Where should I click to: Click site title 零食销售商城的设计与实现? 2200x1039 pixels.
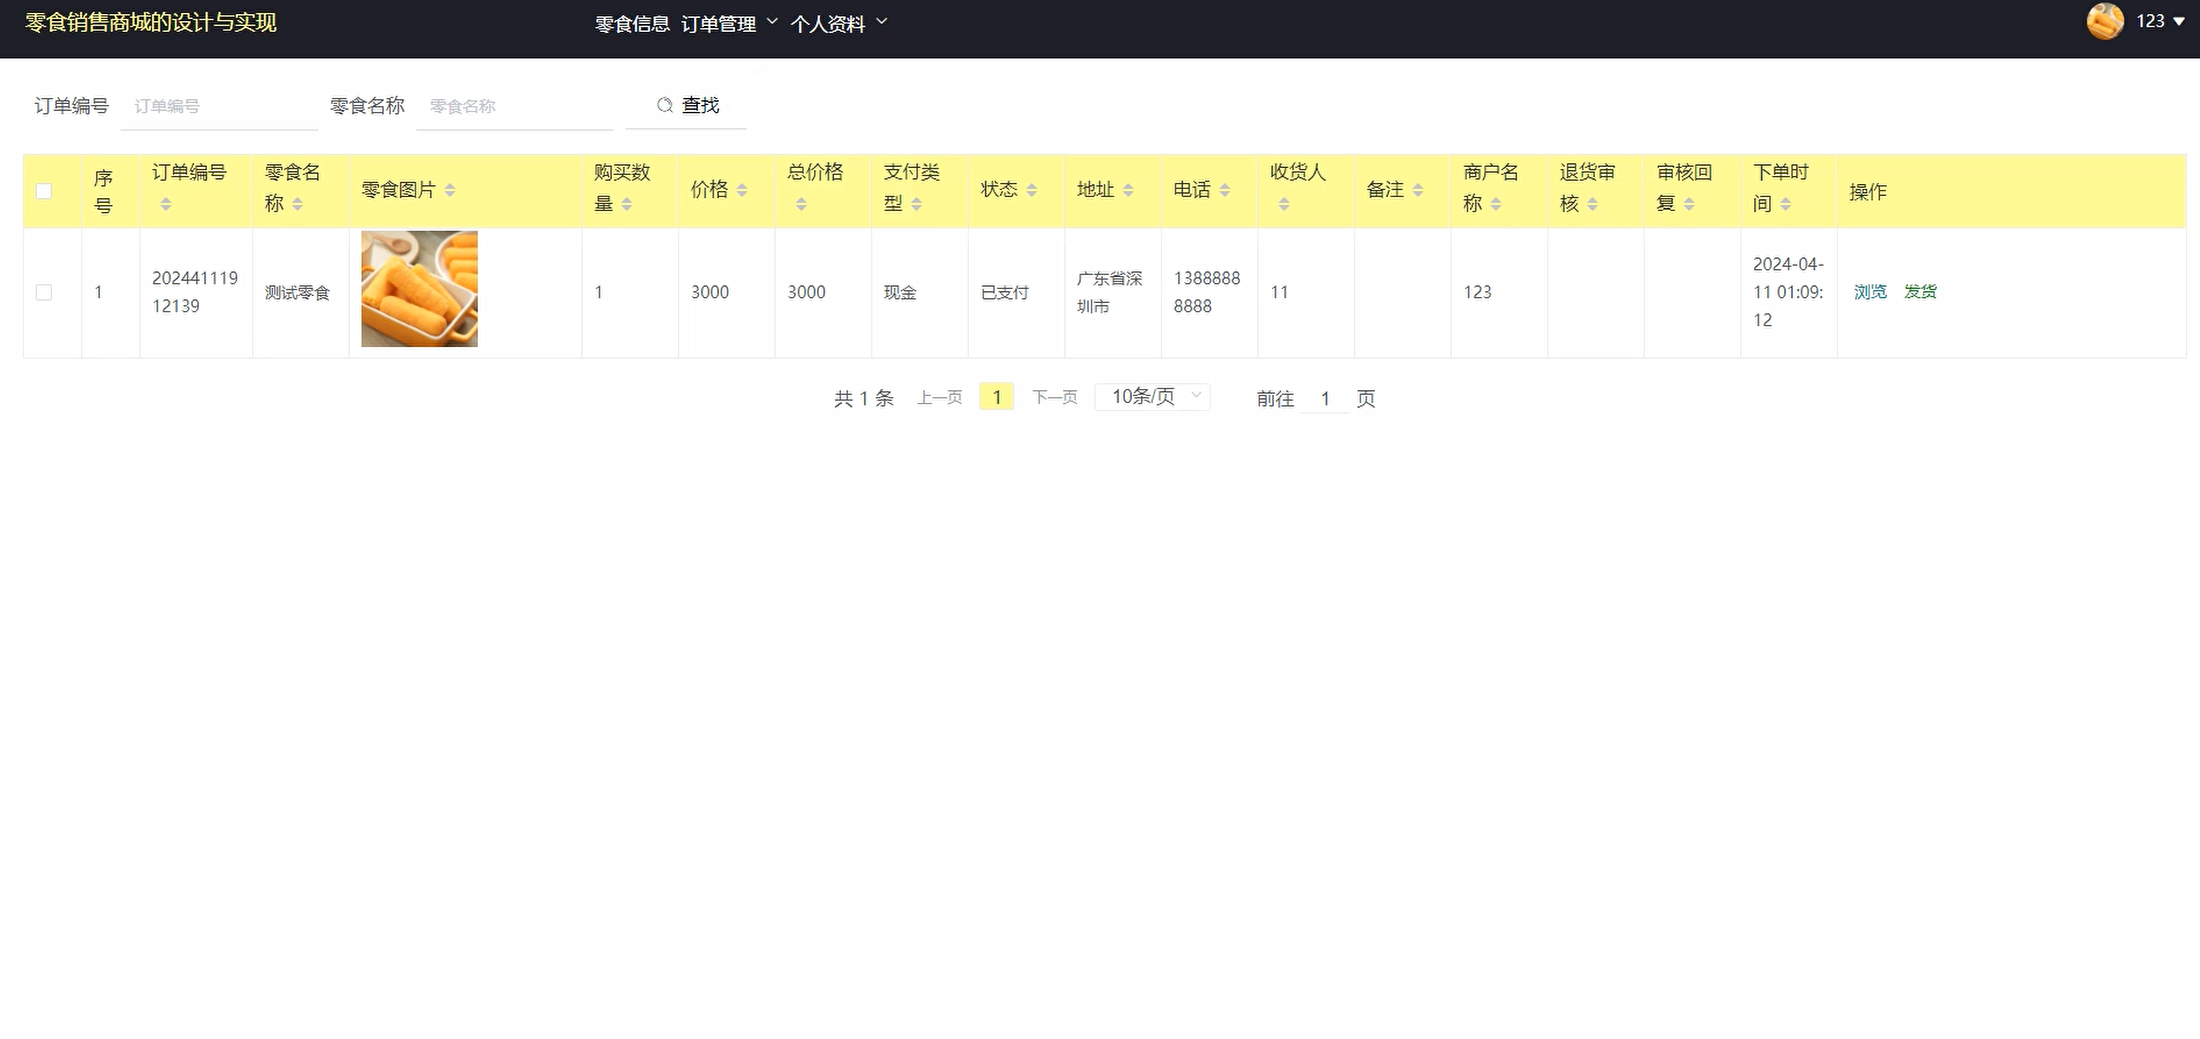point(150,22)
